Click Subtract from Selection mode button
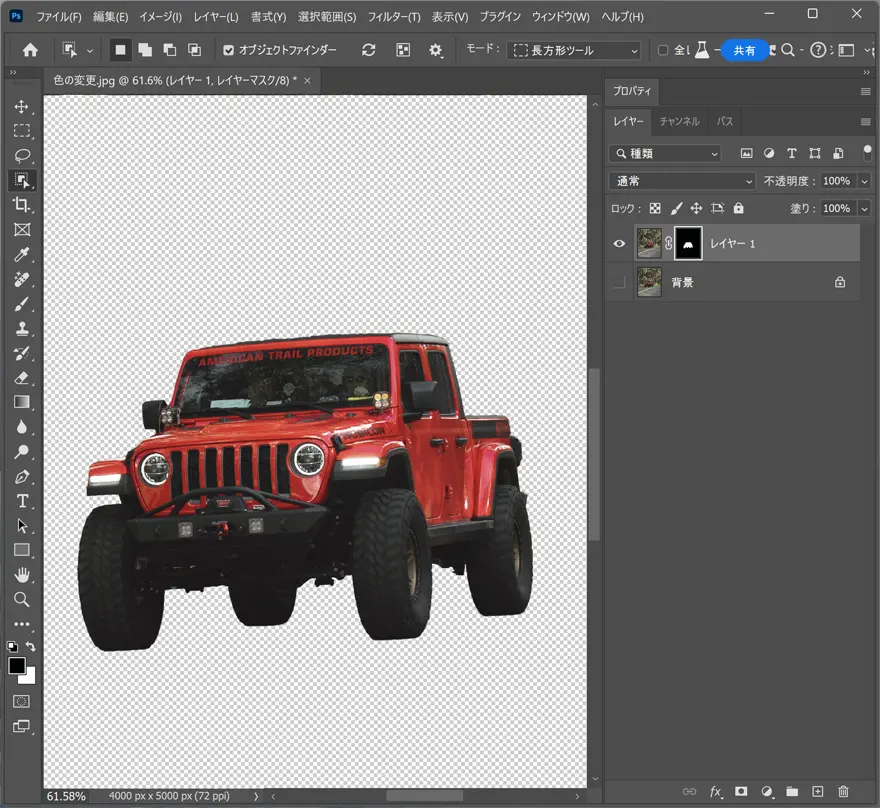The height and width of the screenshot is (808, 880). point(169,50)
